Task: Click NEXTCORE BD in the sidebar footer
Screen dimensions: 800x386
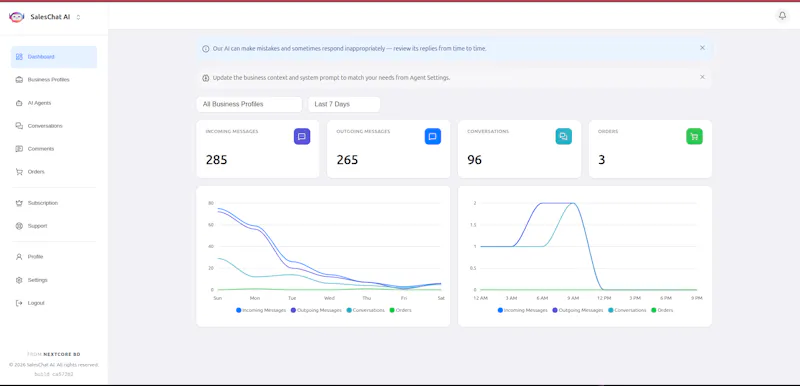Action: 62,354
